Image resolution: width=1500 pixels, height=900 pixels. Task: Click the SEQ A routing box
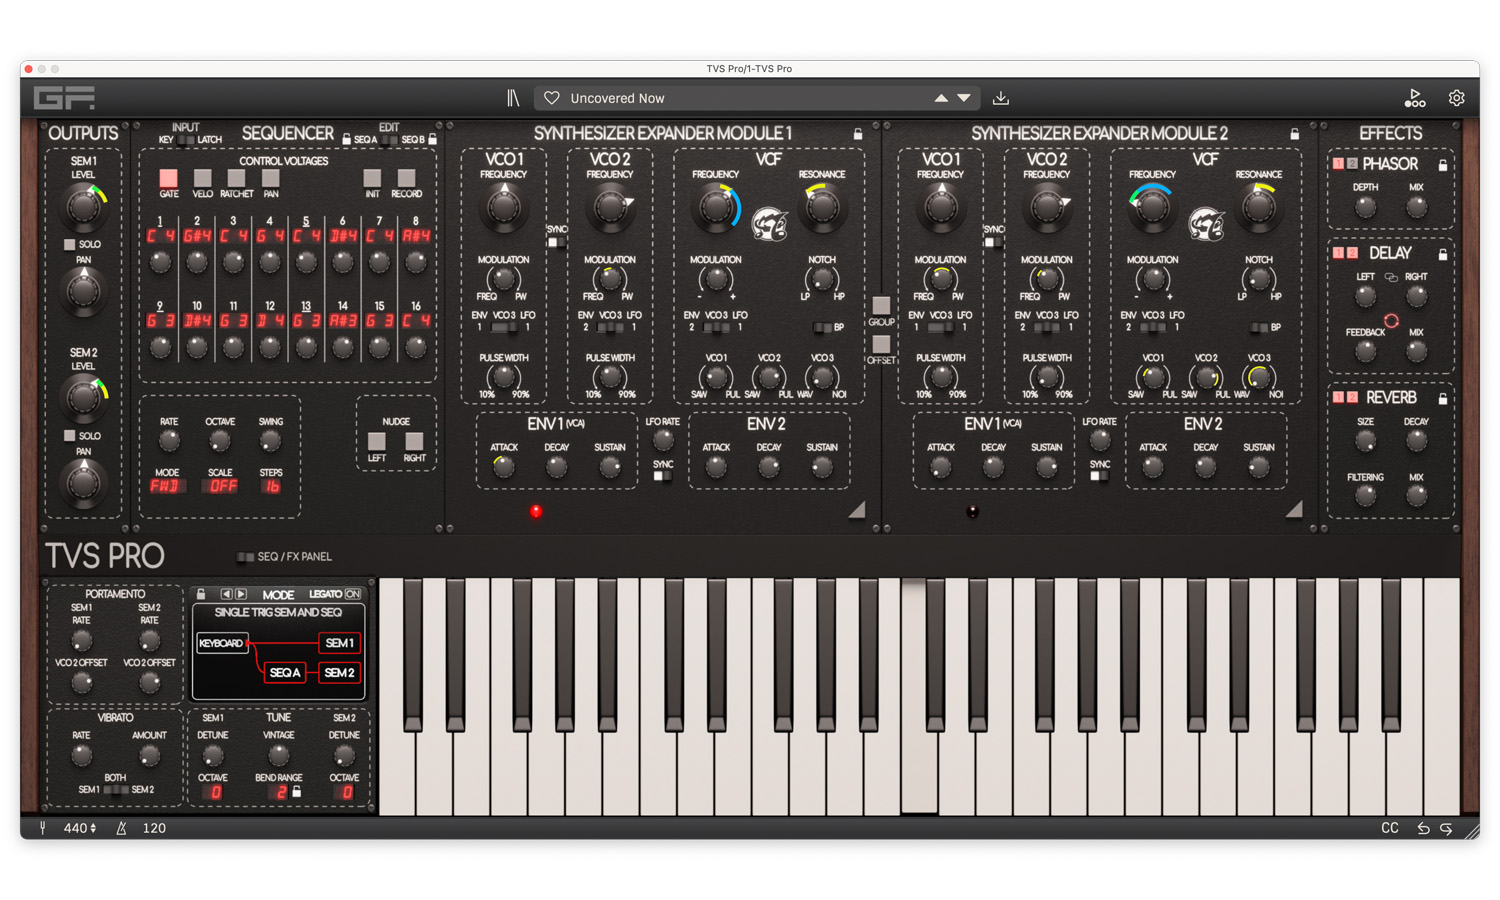click(285, 673)
